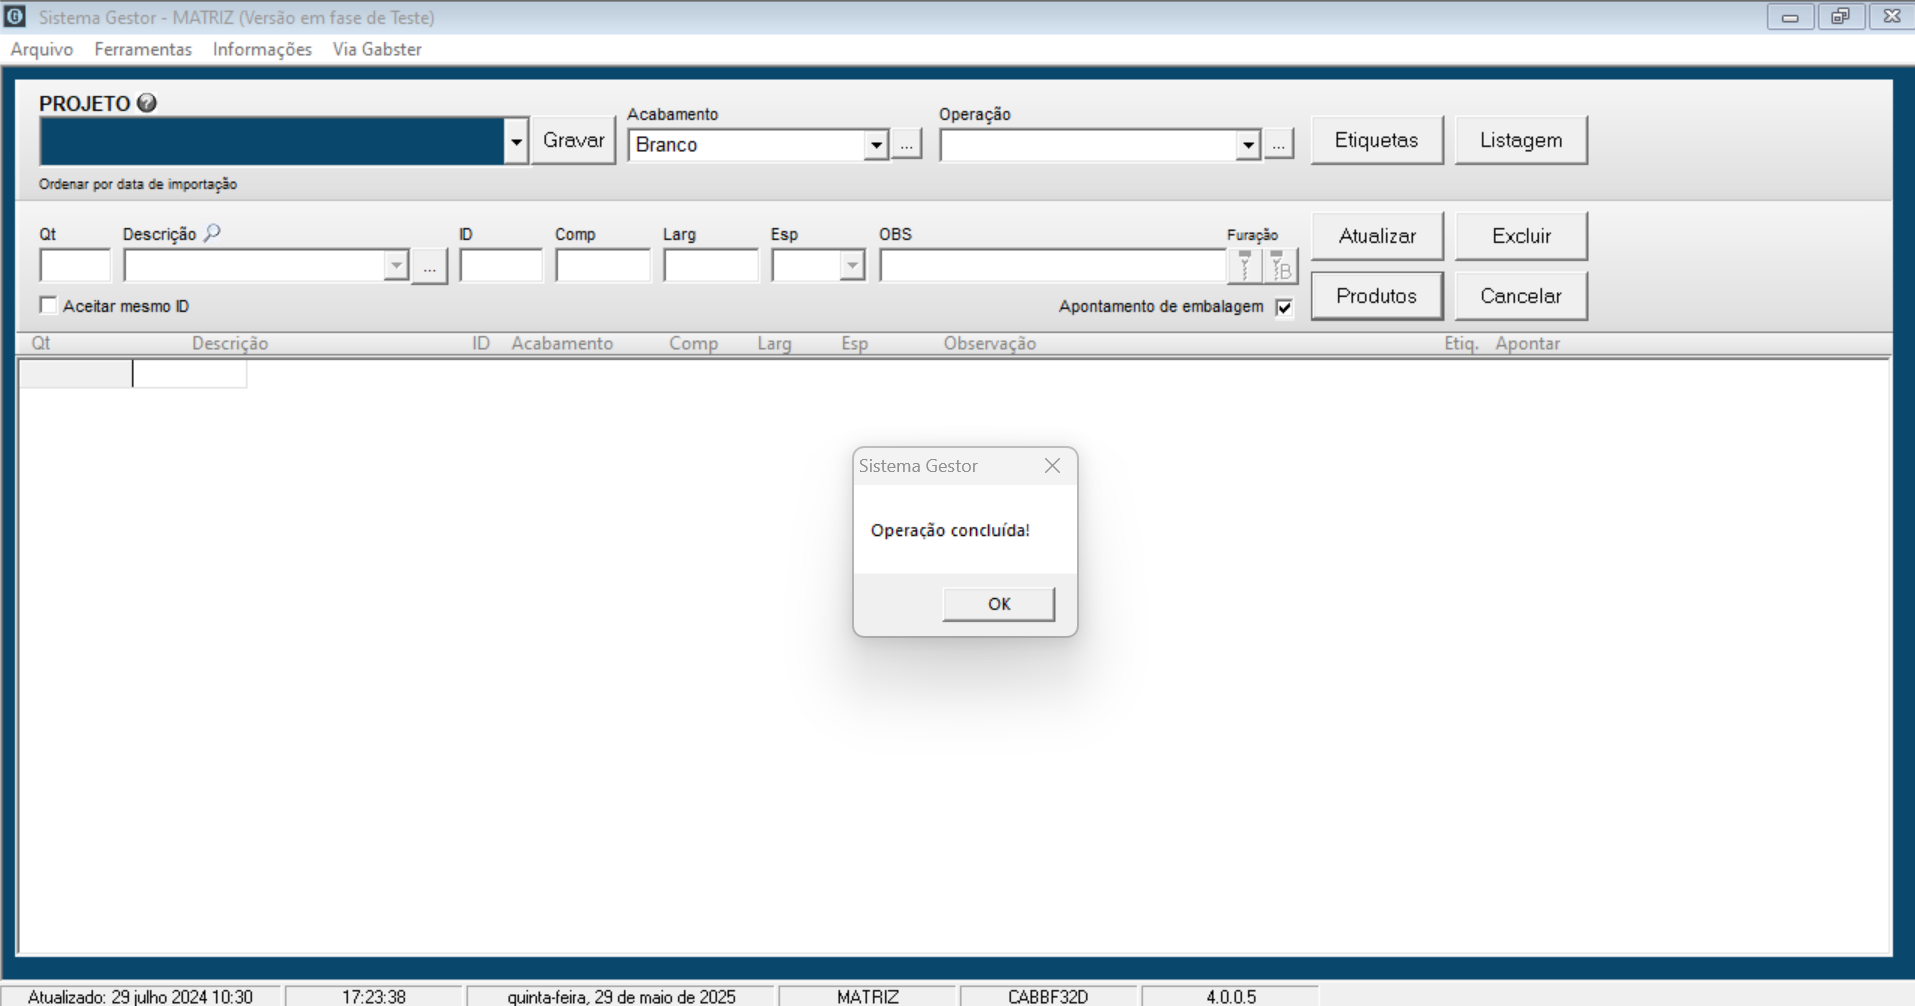Click the ellipsis button next to Acabamento
This screenshot has height=1006, width=1915.
point(906,145)
